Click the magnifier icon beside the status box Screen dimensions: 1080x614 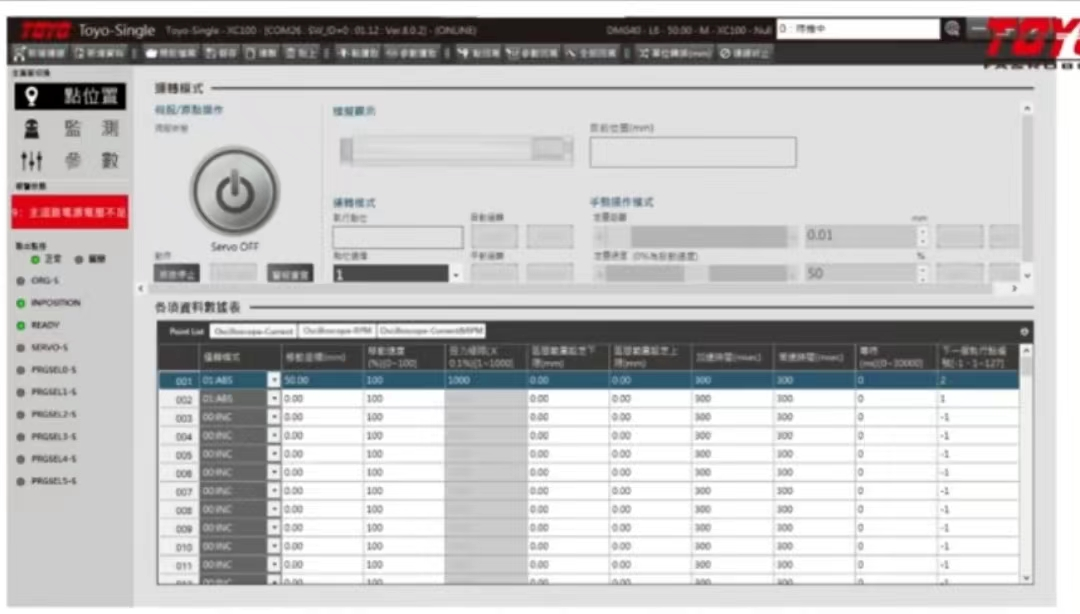pyautogui.click(x=953, y=30)
